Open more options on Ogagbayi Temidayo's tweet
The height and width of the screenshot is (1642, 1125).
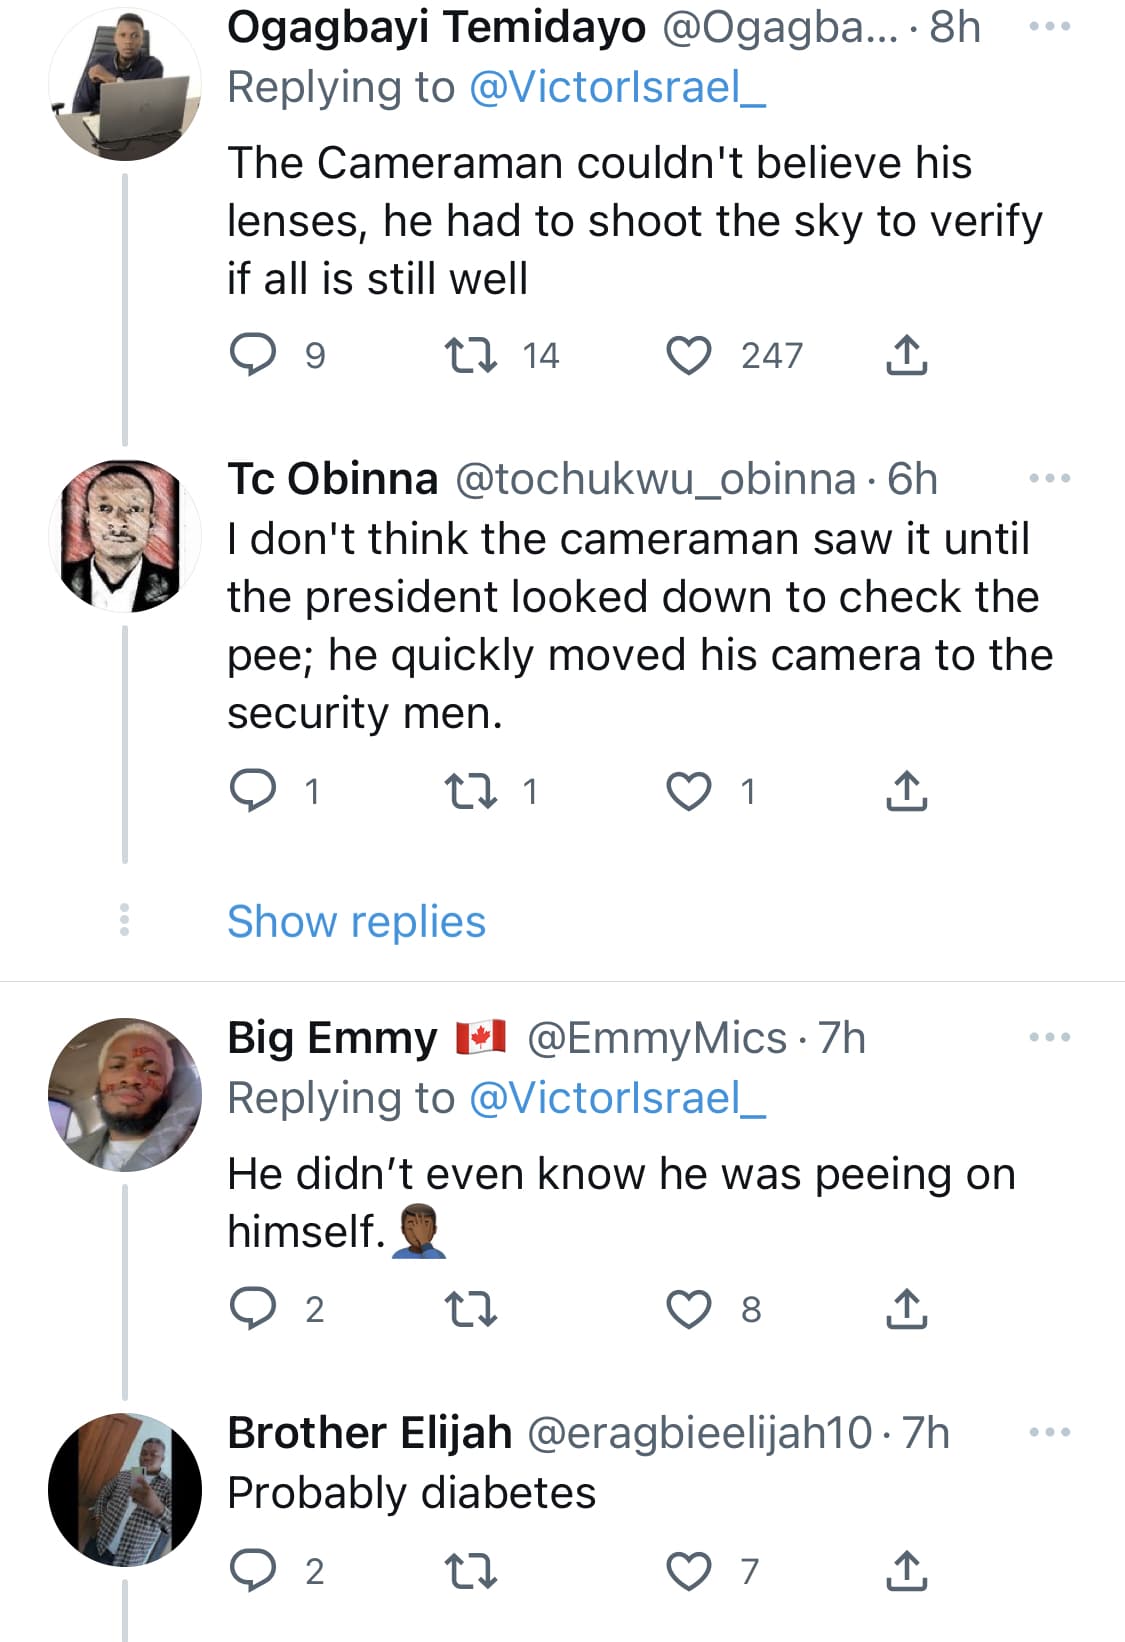pyautogui.click(x=1049, y=27)
